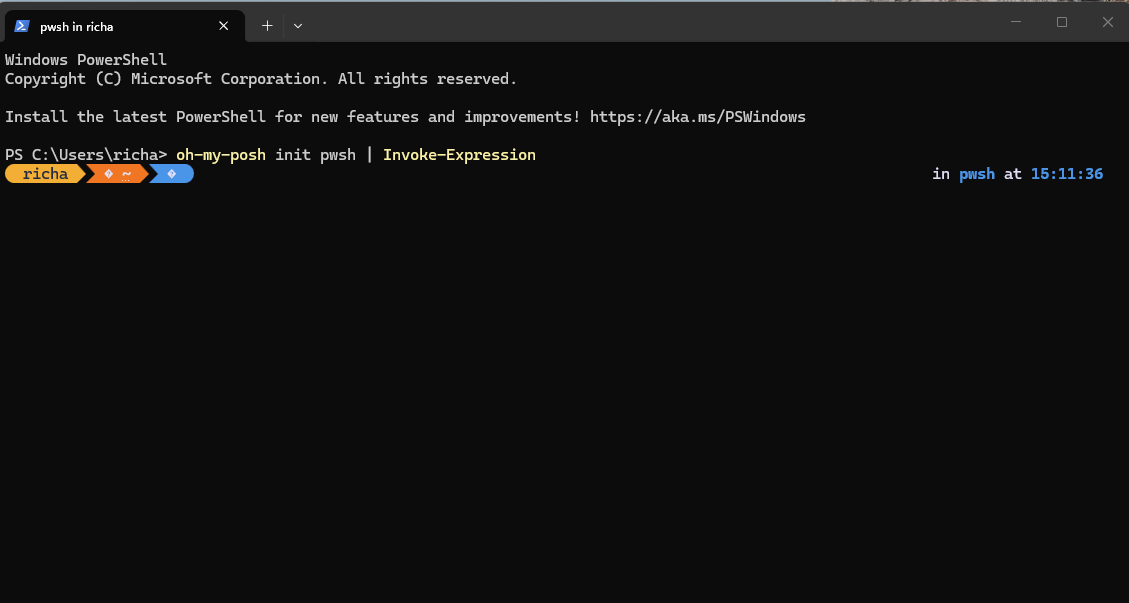Open a new tab with plus button
The width and height of the screenshot is (1129, 603).
tap(267, 26)
